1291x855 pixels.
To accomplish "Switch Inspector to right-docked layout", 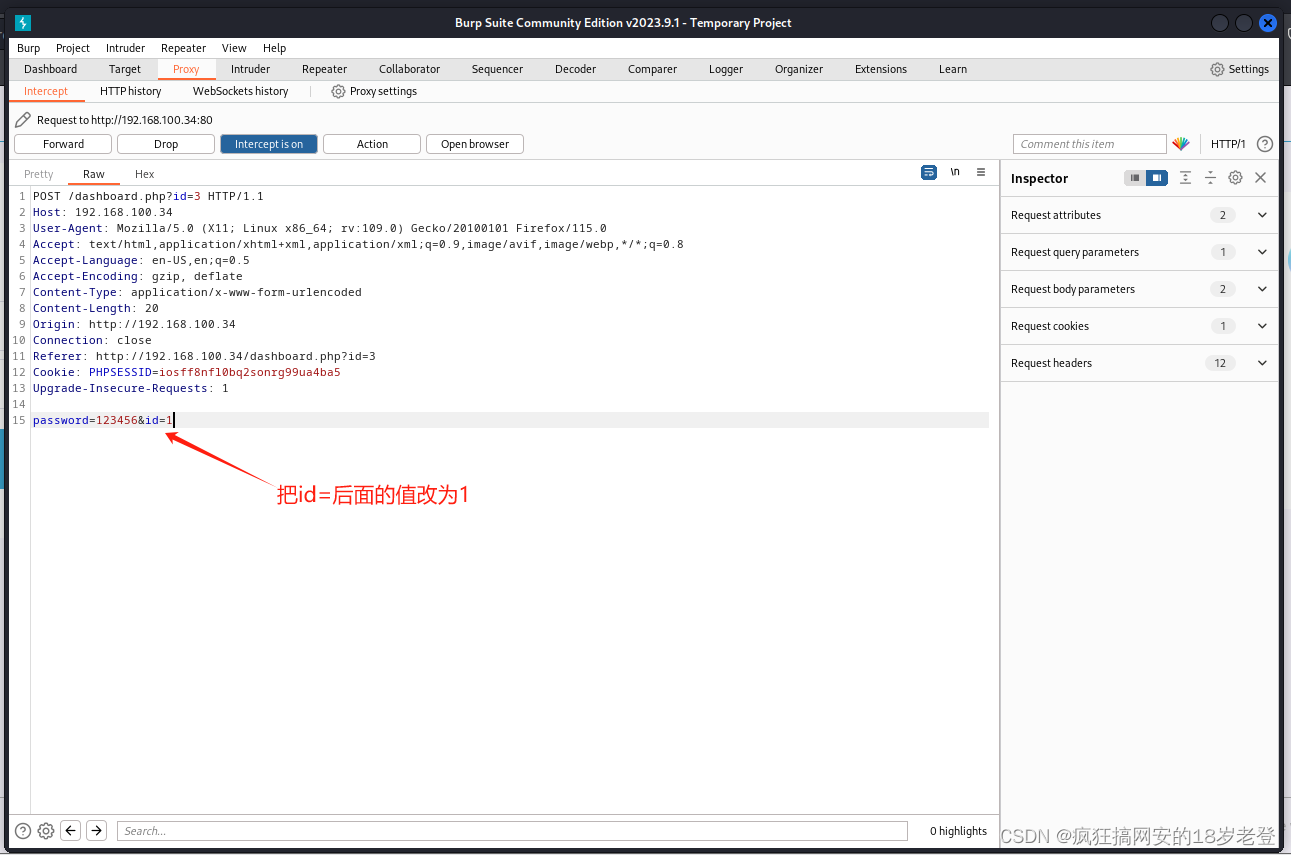I will coord(1157,178).
